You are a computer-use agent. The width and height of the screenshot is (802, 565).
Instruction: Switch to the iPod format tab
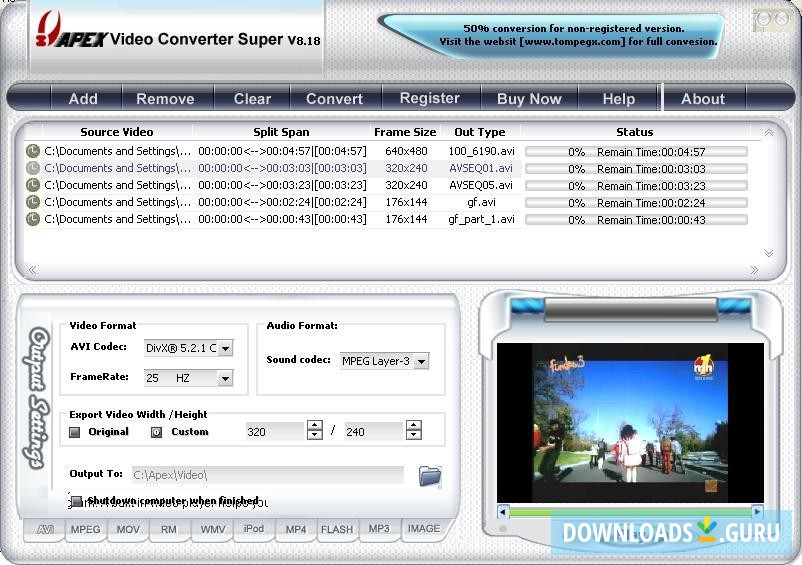[254, 529]
